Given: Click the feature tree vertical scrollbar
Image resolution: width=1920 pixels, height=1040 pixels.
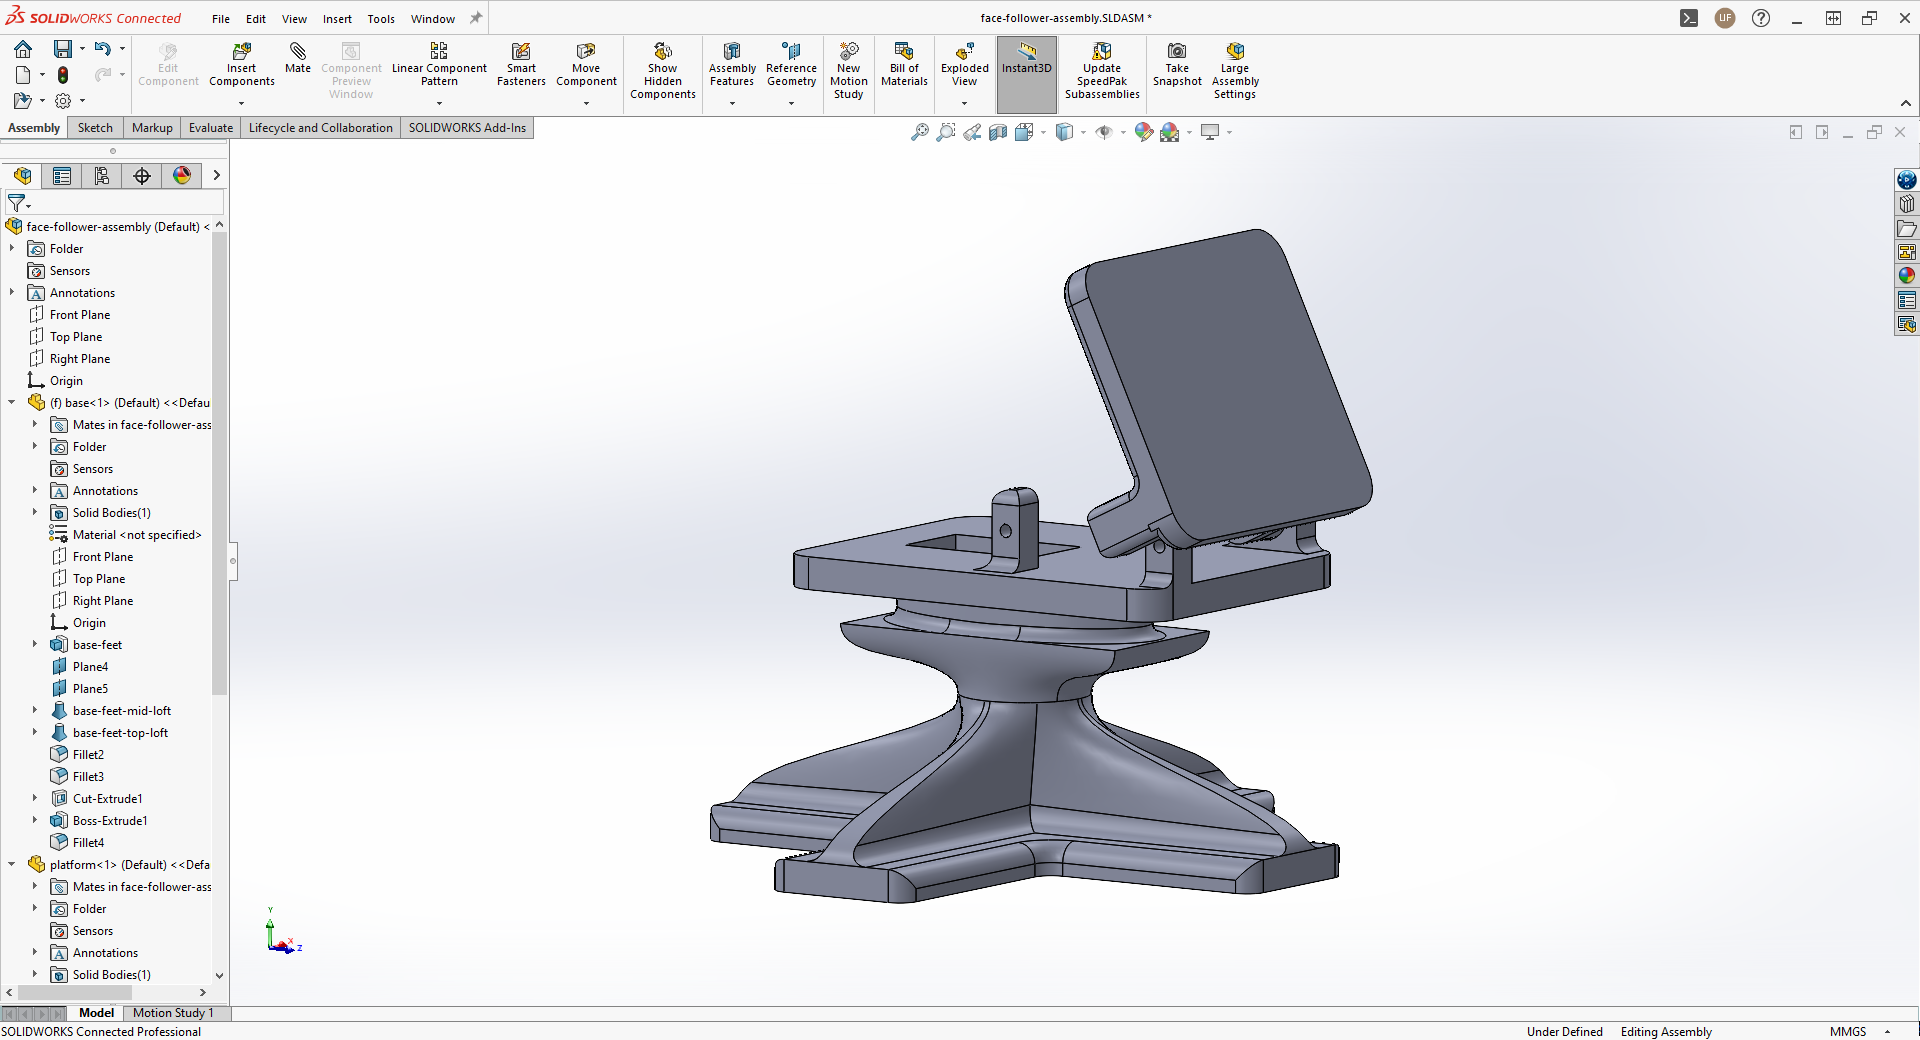Looking at the screenshot, I should (219, 462).
